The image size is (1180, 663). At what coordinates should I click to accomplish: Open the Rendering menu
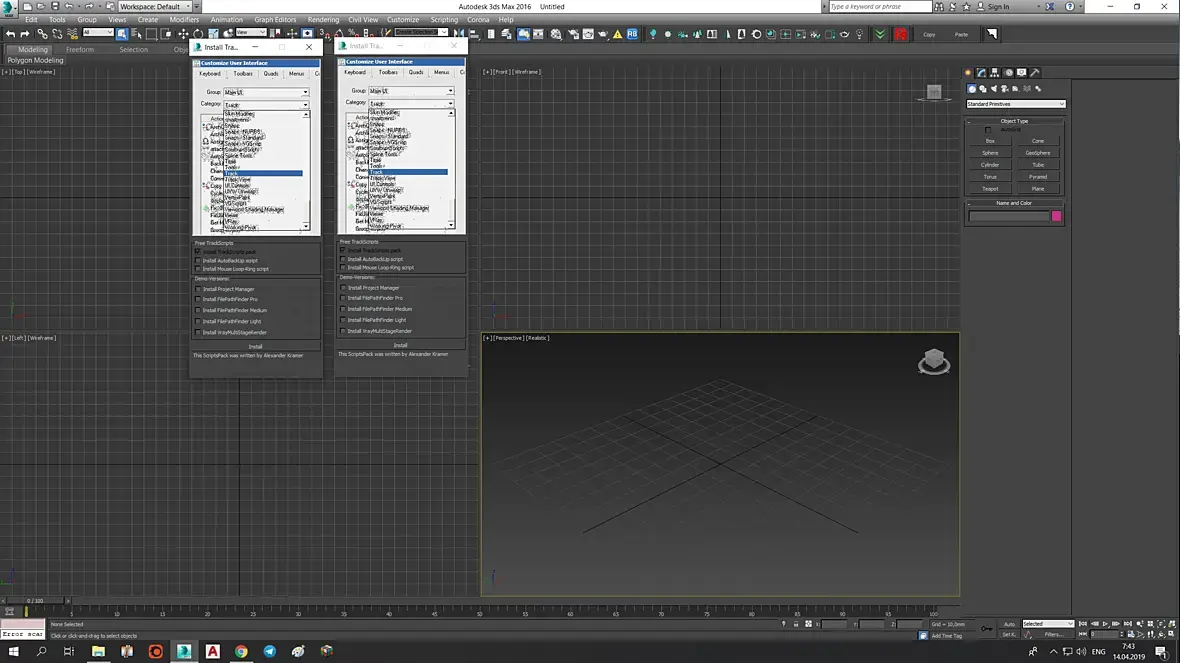tap(323, 19)
